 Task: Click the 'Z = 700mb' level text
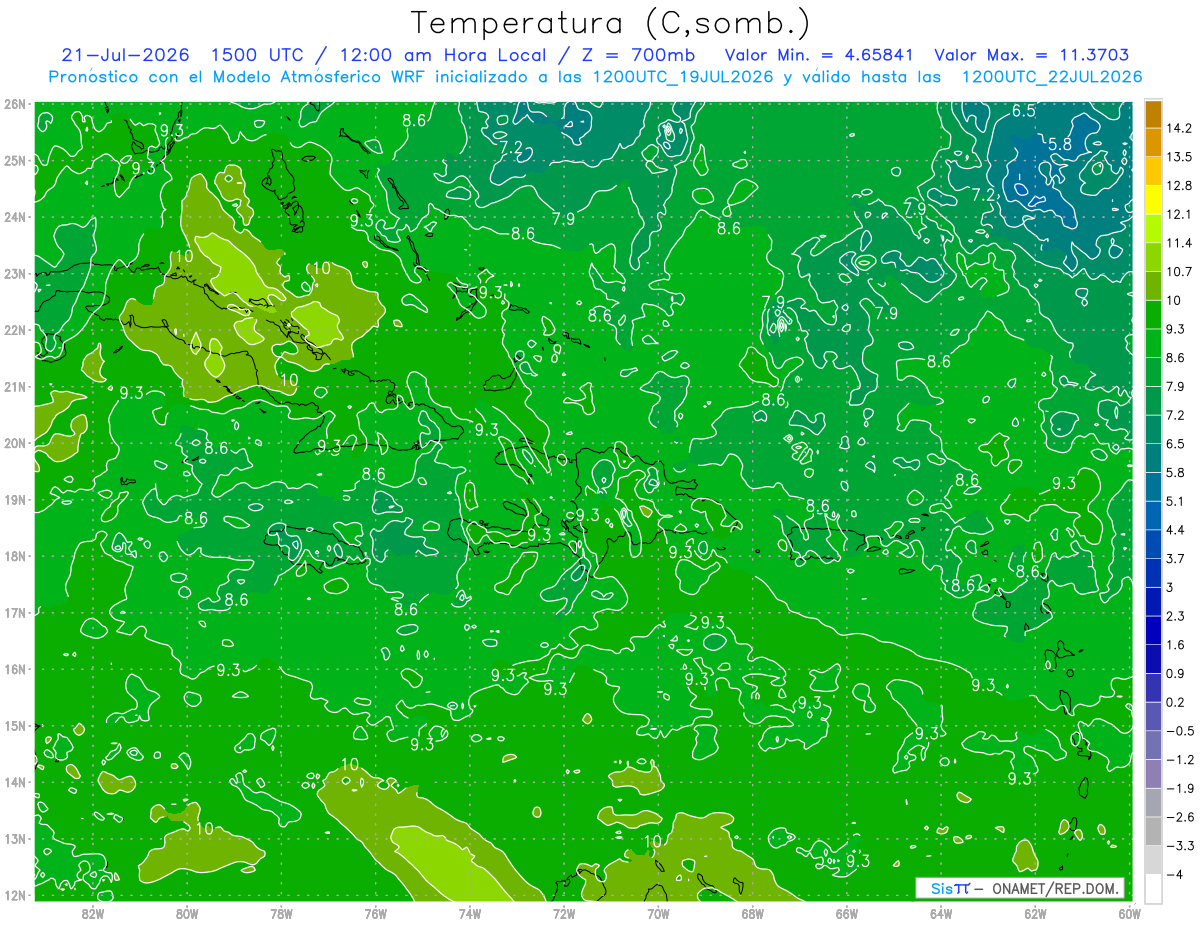coord(638,56)
